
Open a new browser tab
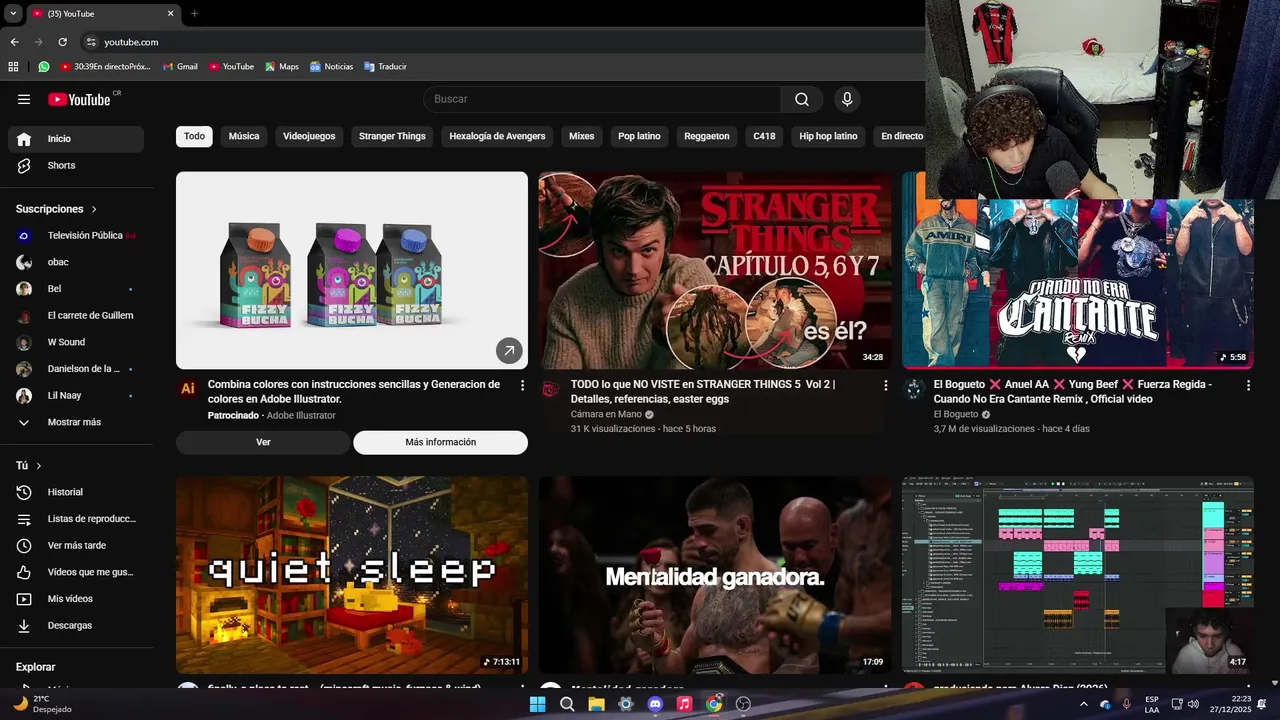tap(194, 14)
